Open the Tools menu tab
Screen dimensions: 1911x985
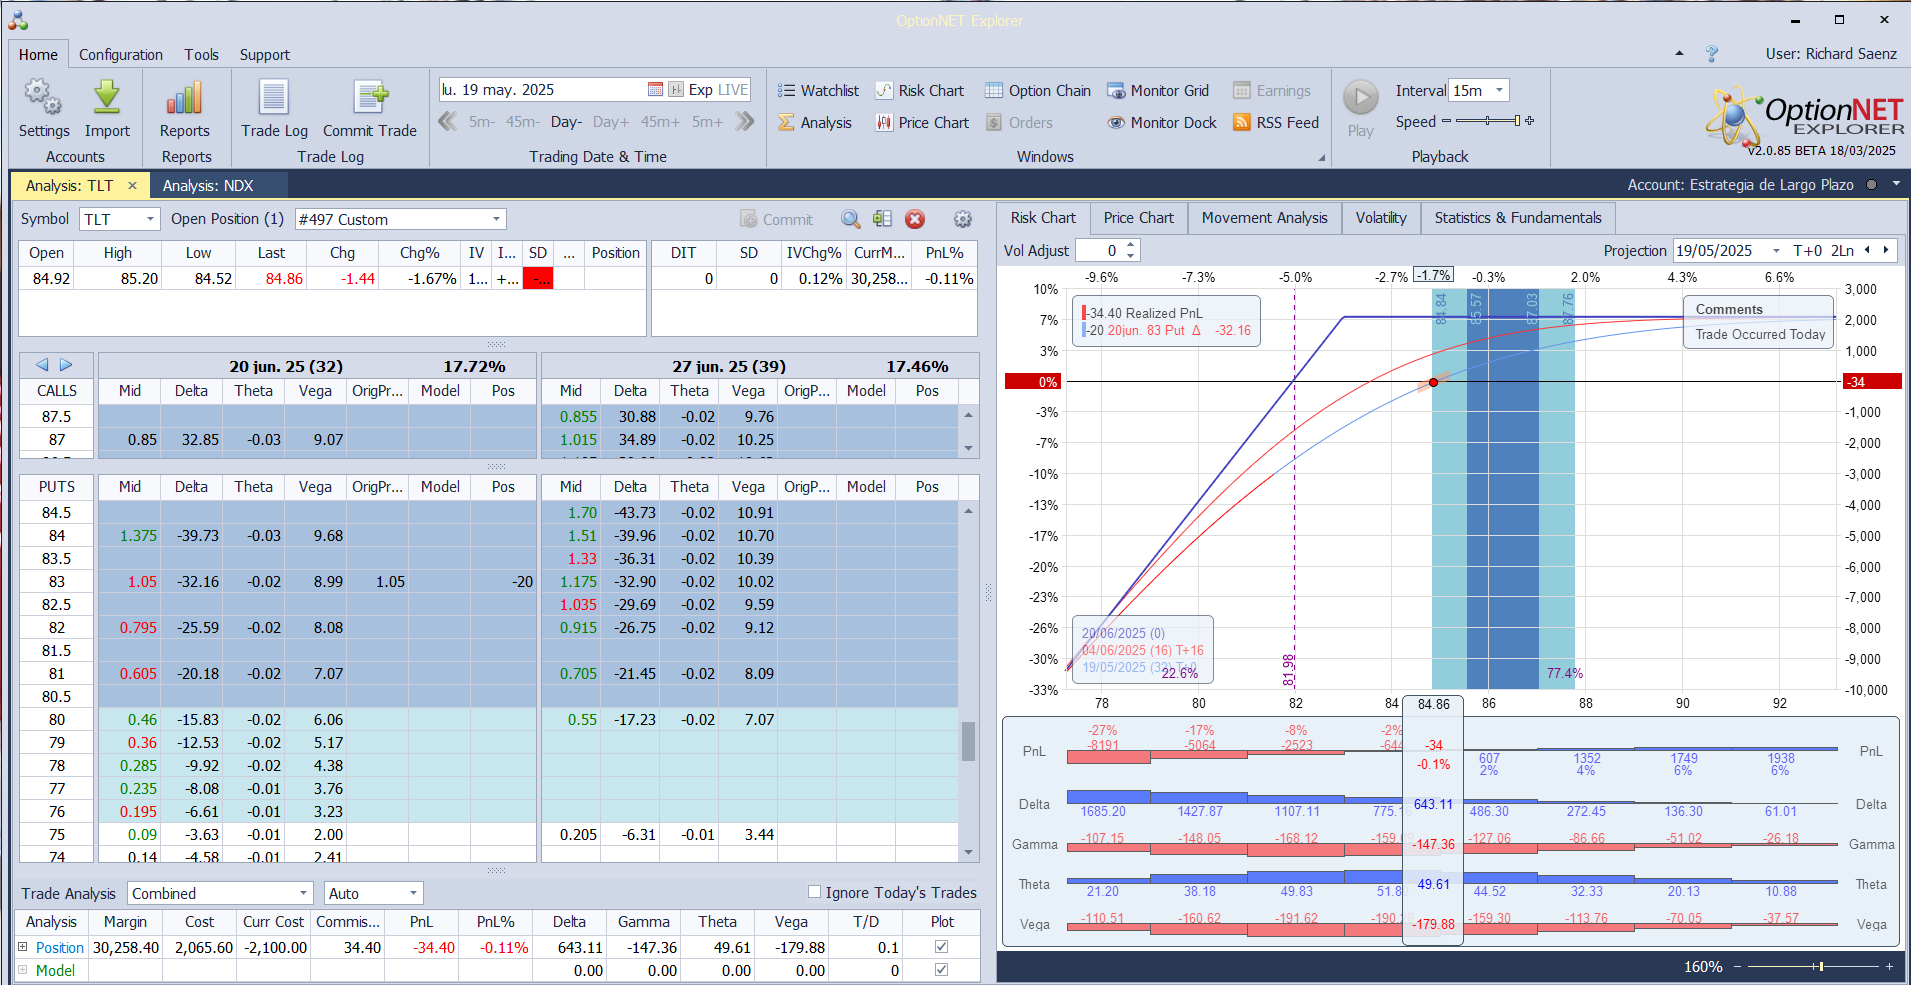201,54
